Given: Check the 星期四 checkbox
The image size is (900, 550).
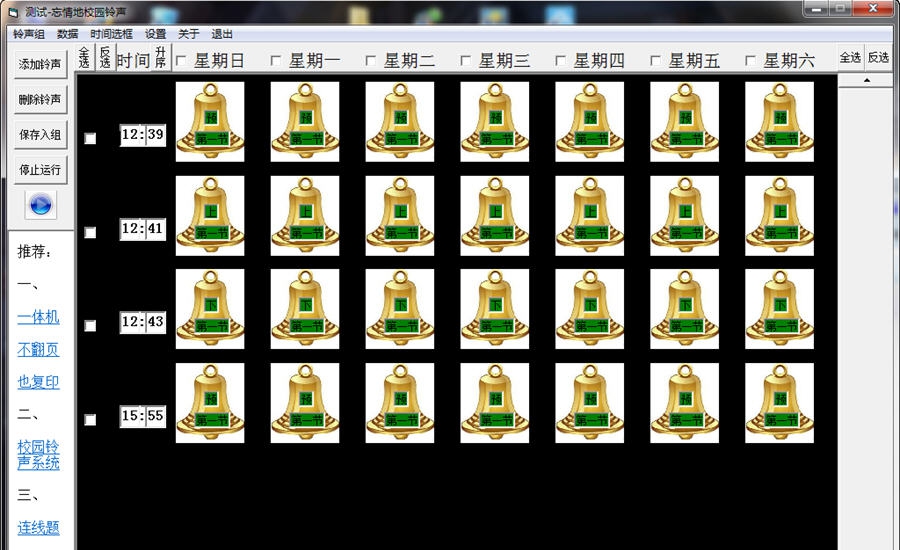Looking at the screenshot, I should click(560, 60).
